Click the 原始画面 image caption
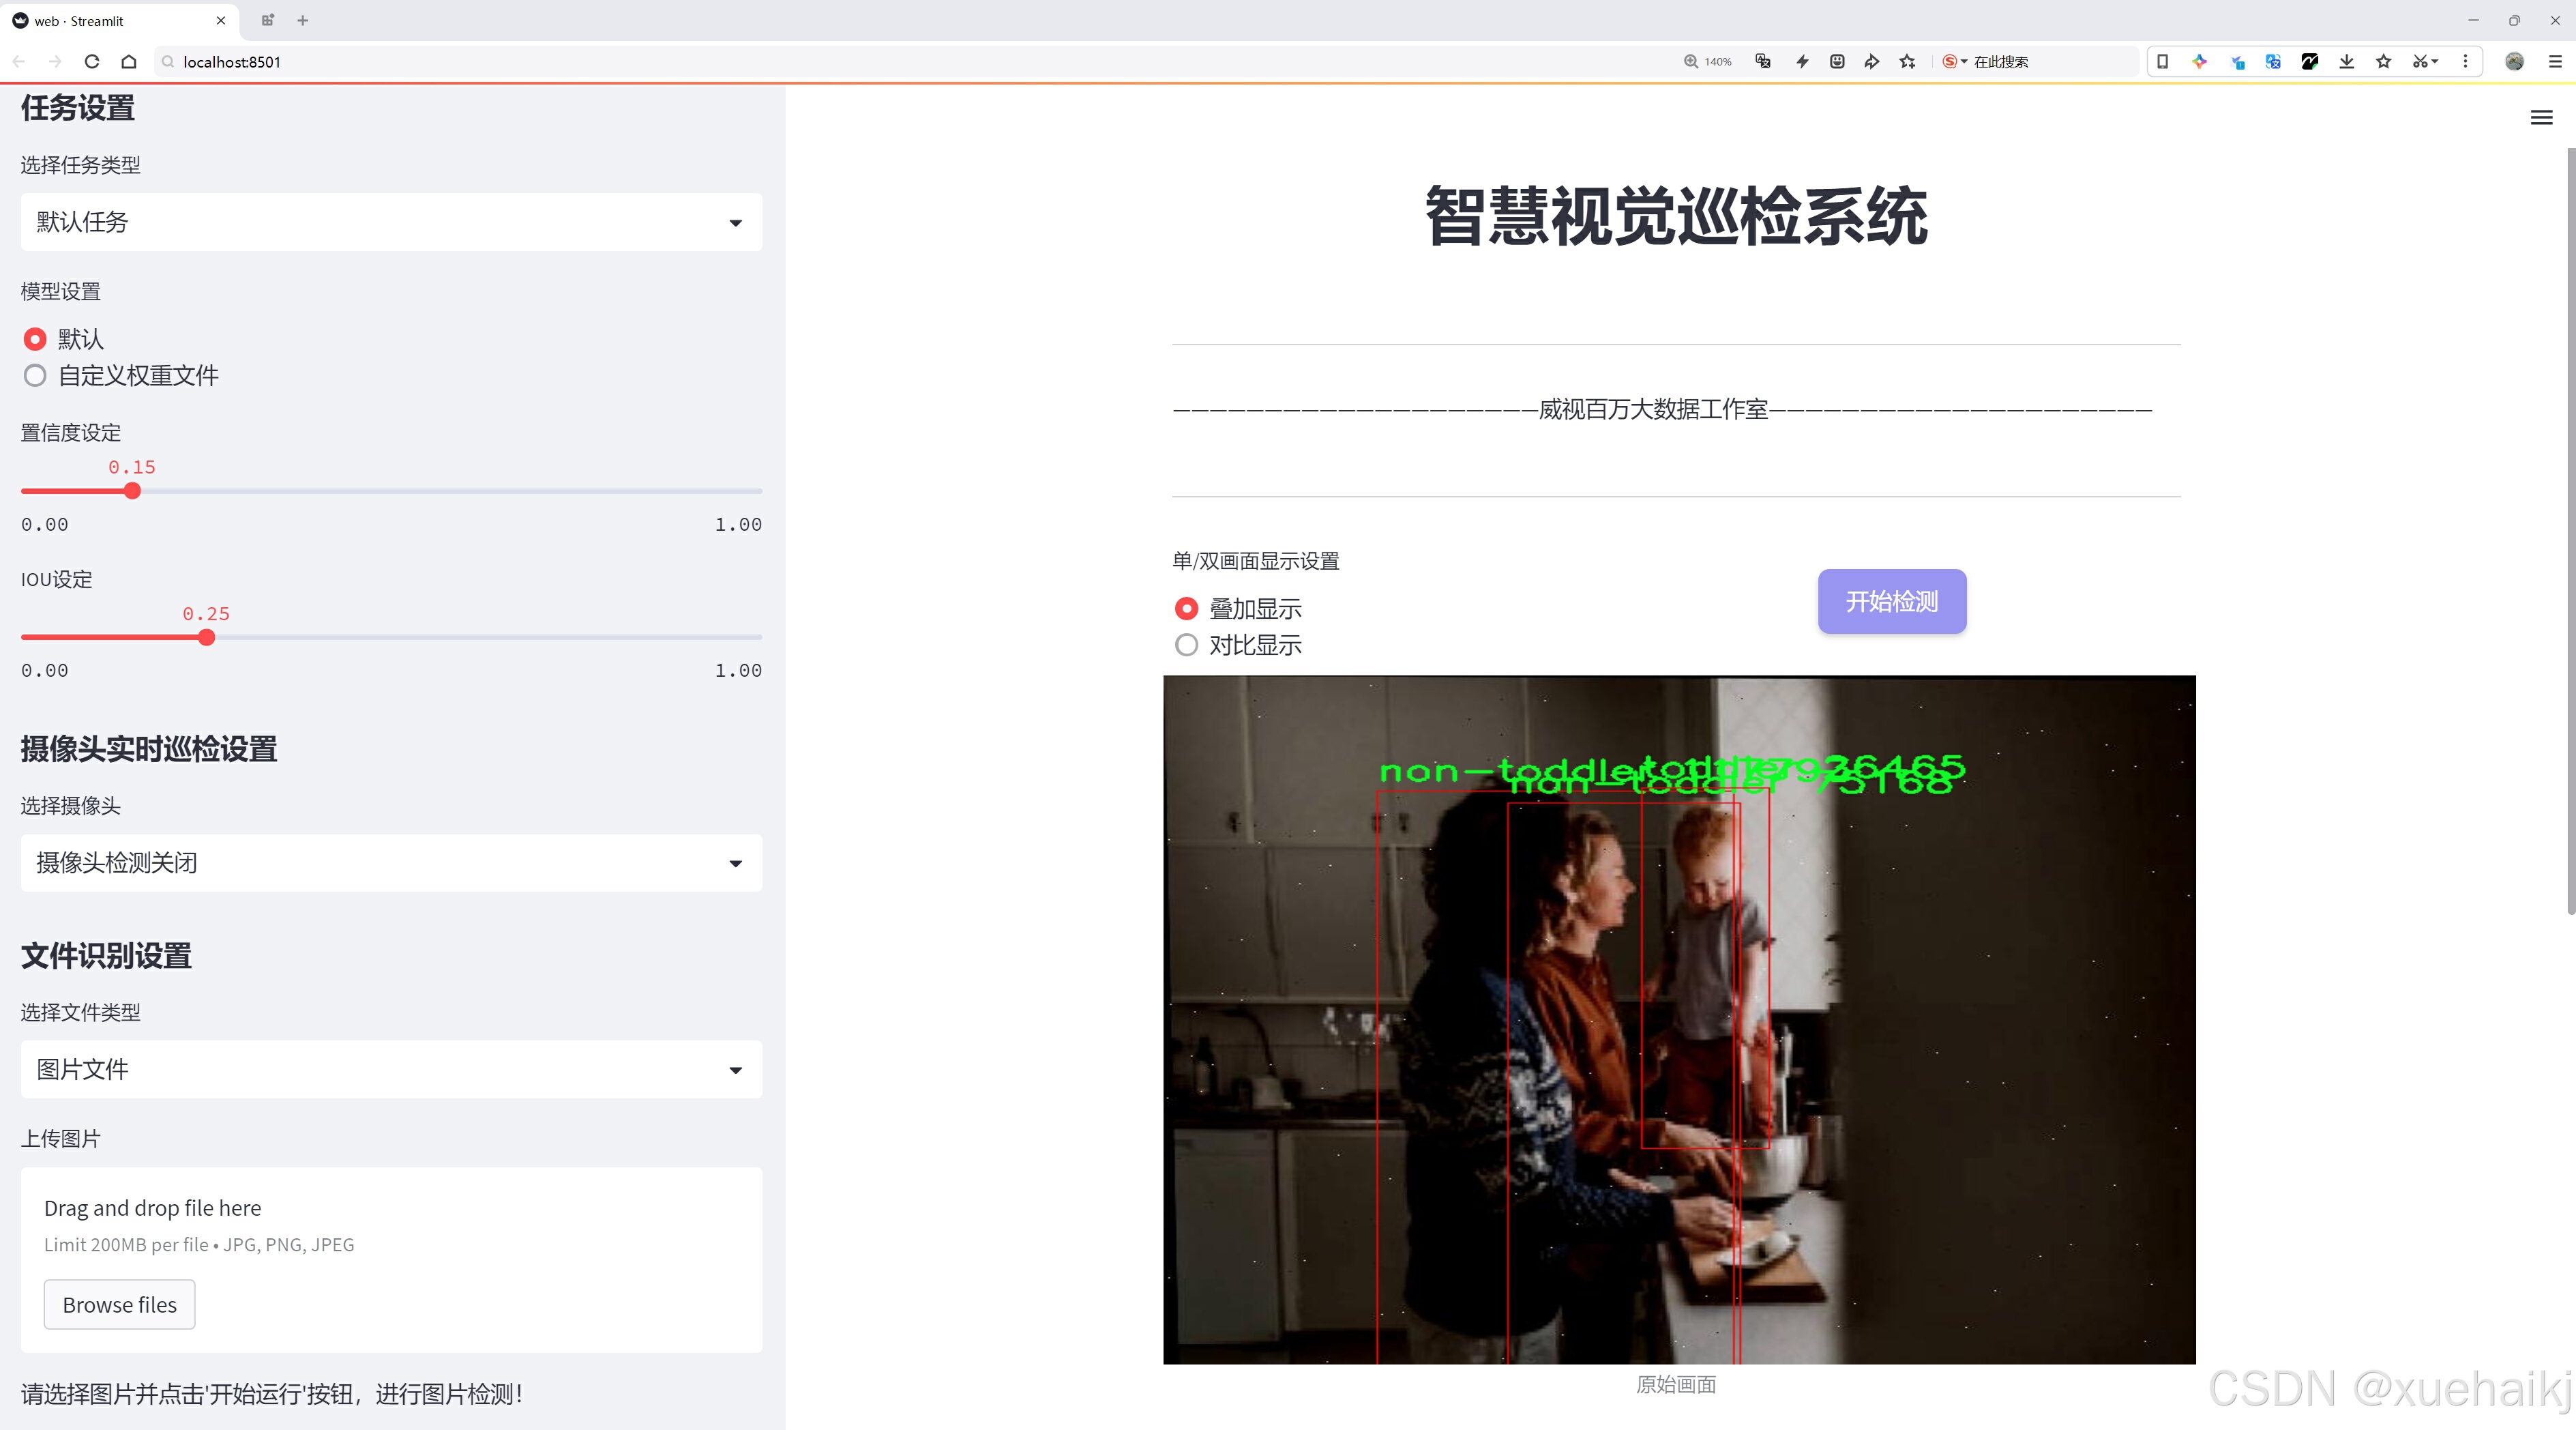 tap(1676, 1384)
